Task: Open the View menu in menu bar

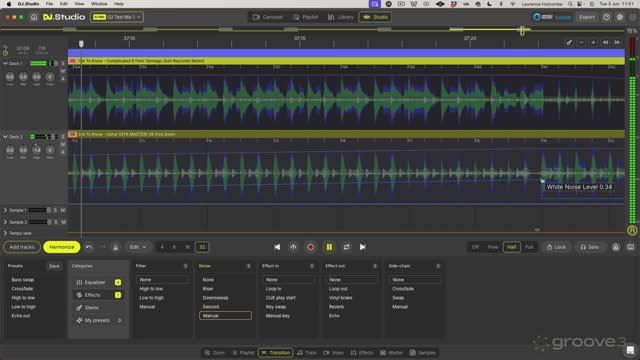Action: click(79, 4)
